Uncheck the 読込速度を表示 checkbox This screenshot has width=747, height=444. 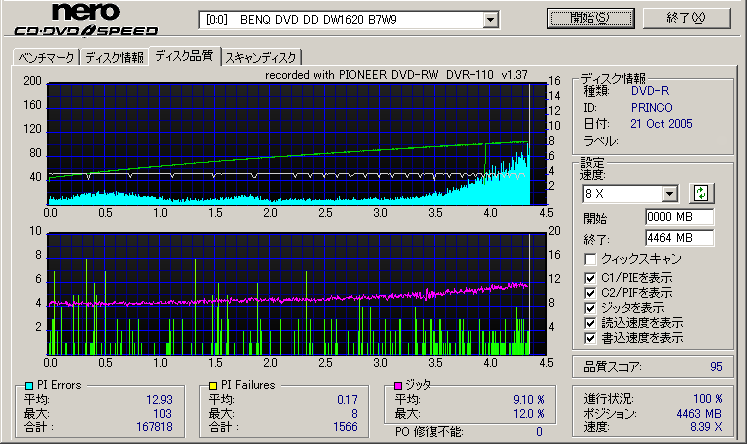coord(590,323)
